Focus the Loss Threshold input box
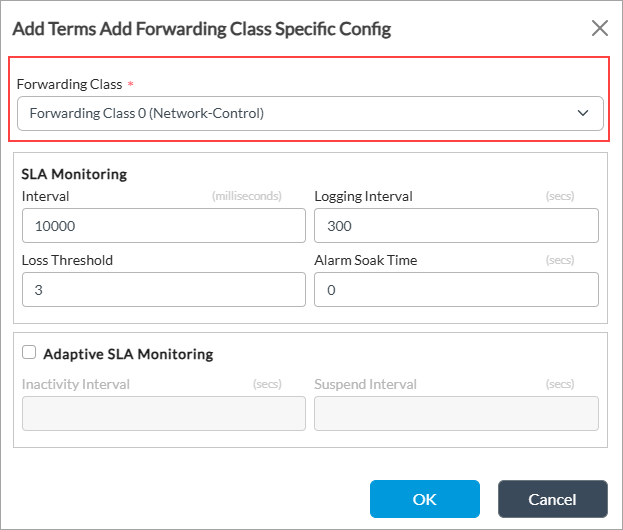623x530 pixels. [x=163, y=290]
